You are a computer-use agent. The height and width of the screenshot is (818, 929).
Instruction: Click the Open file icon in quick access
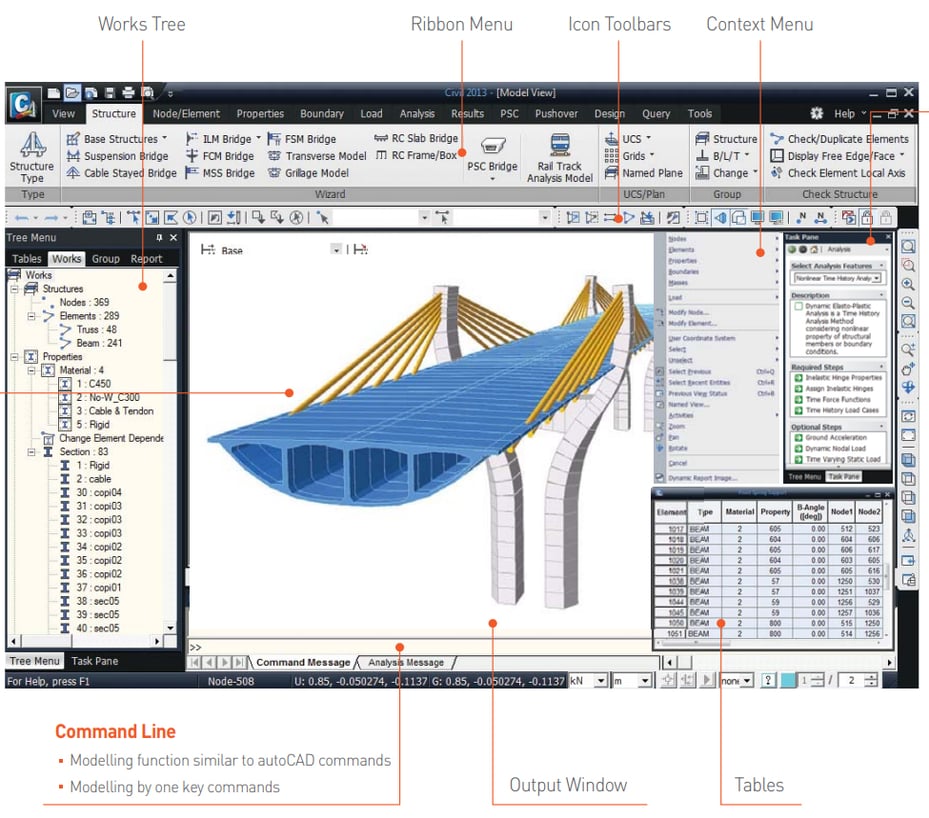click(x=72, y=92)
